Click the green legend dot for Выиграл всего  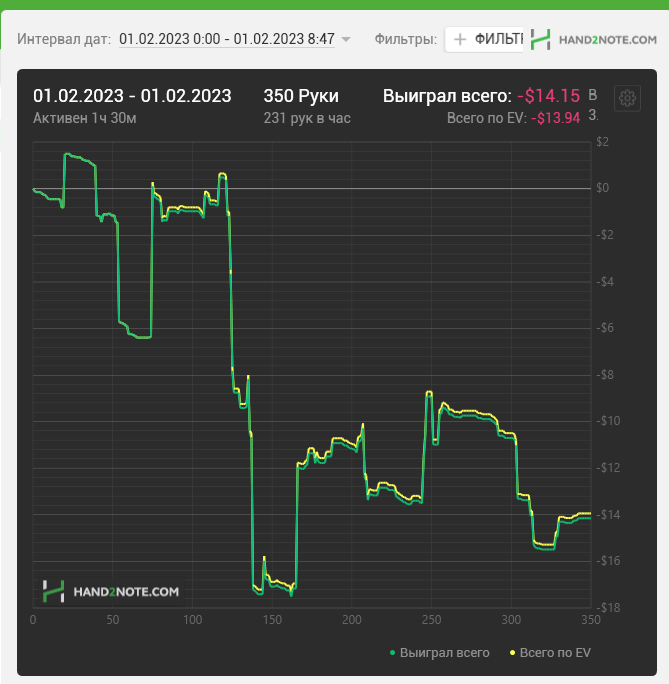(x=393, y=653)
